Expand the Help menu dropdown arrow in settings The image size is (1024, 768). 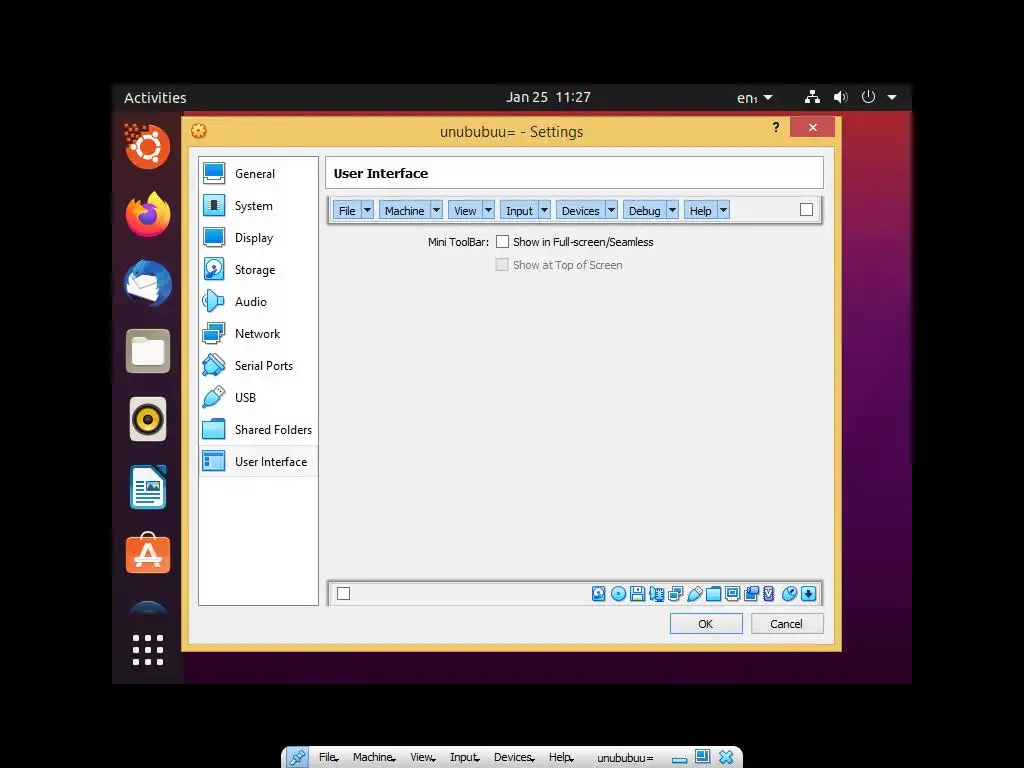(723, 210)
